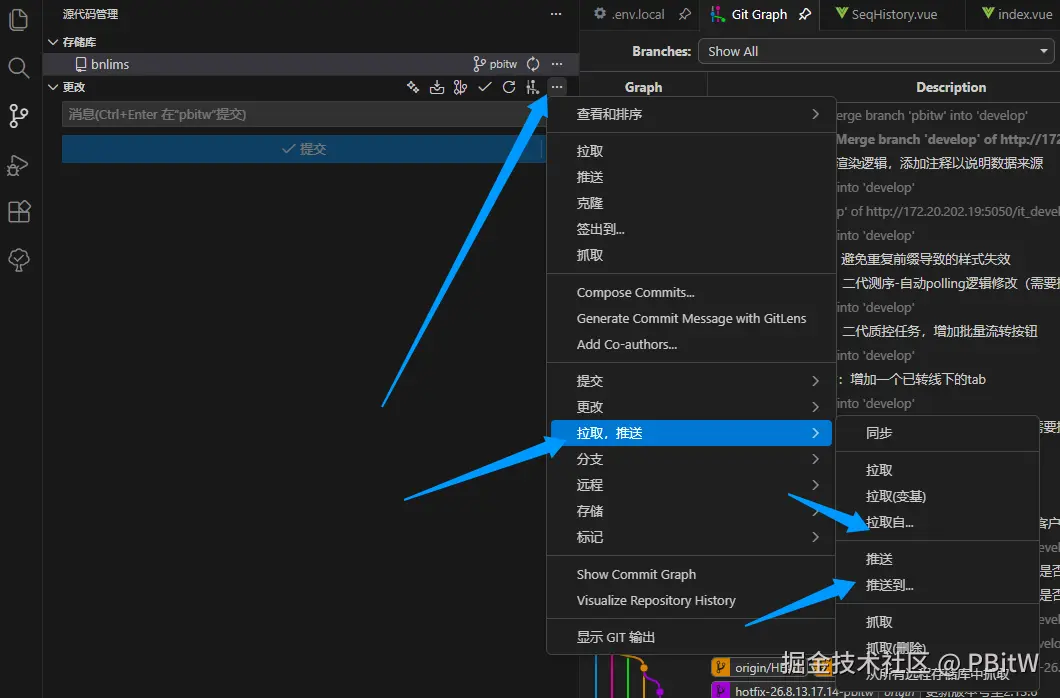This screenshot has width=1060, height=698.
Task: Open the Branches Show All dropdown
Action: [876, 51]
